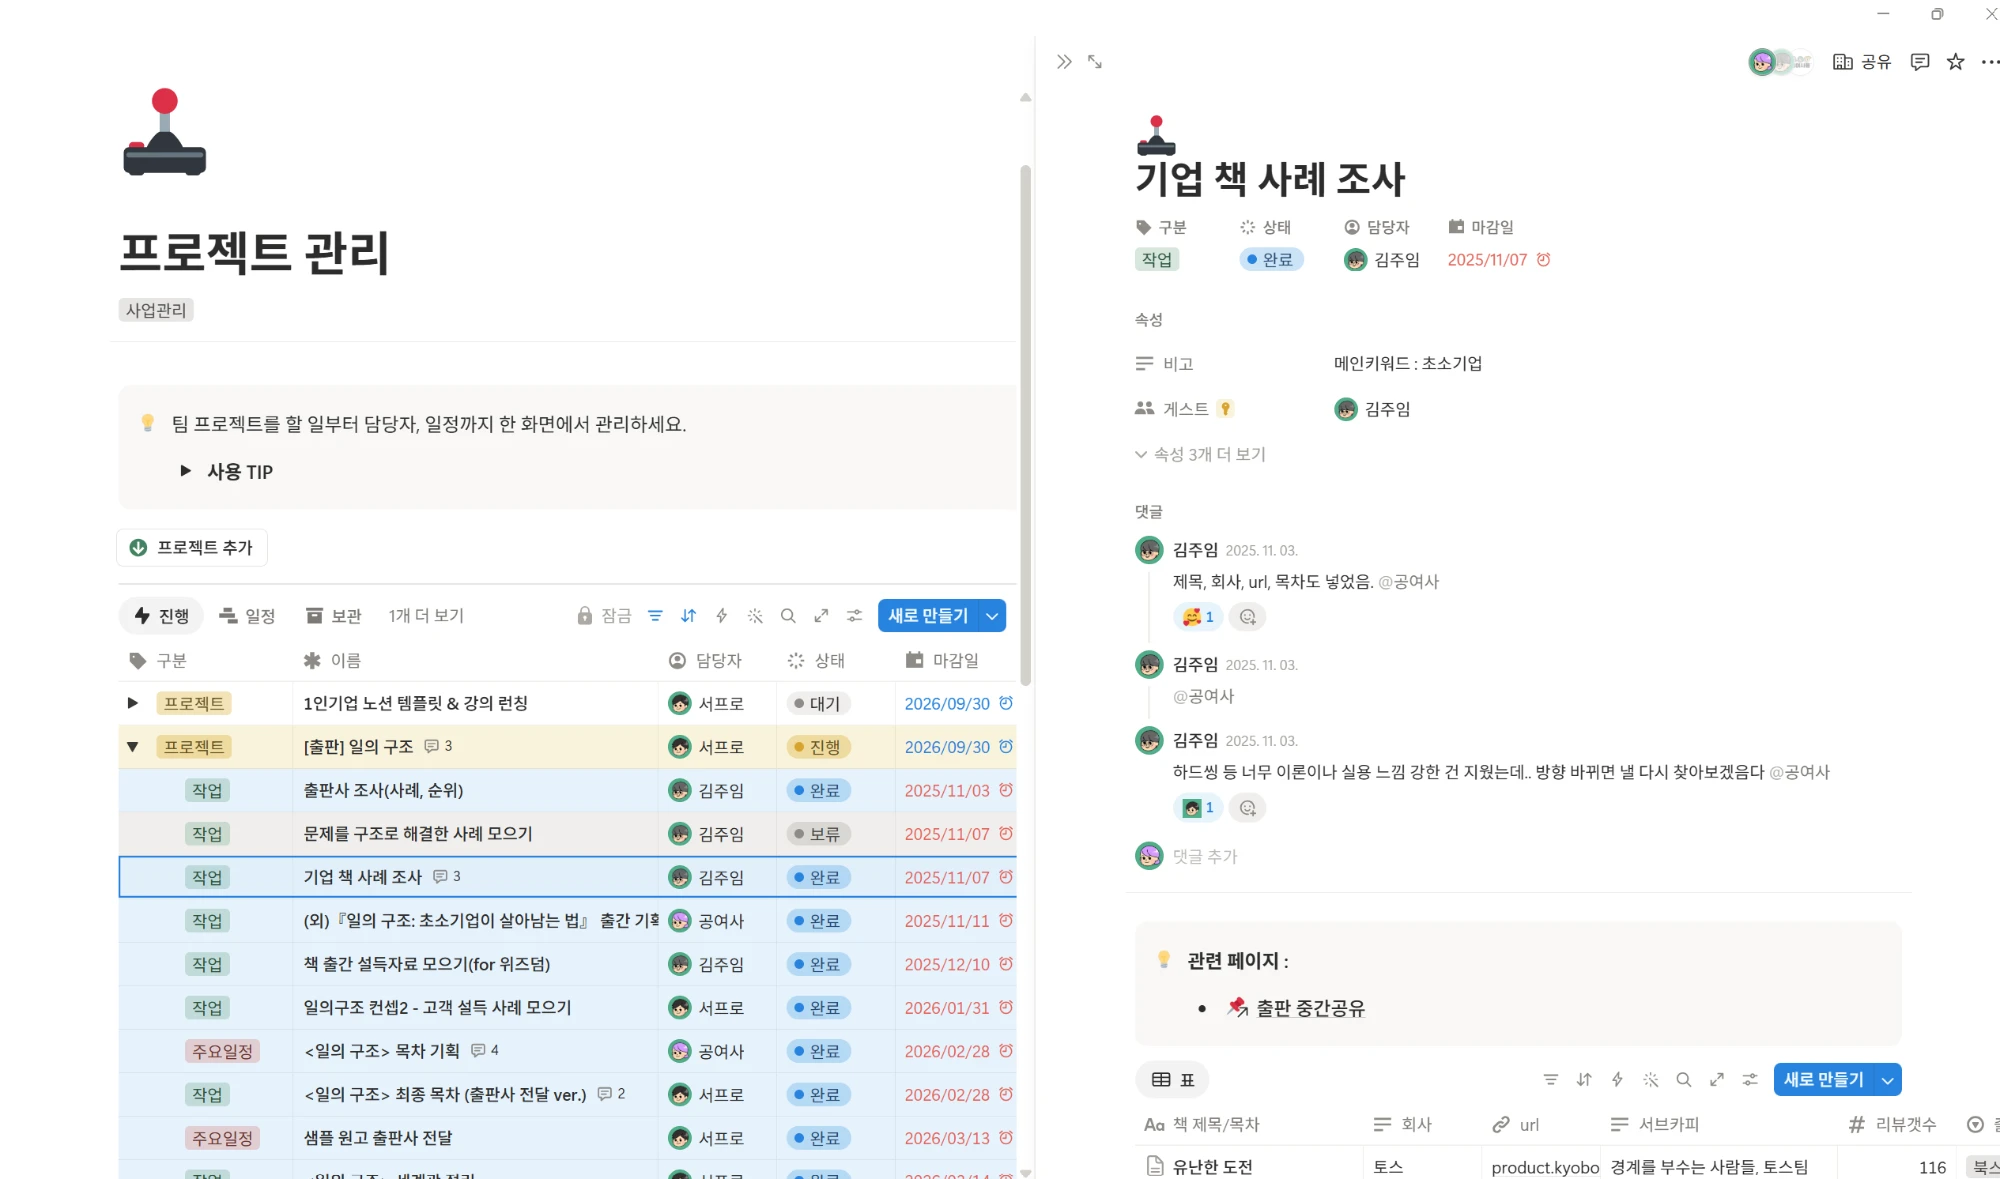Switch to the 일정 view tab

pyautogui.click(x=247, y=616)
